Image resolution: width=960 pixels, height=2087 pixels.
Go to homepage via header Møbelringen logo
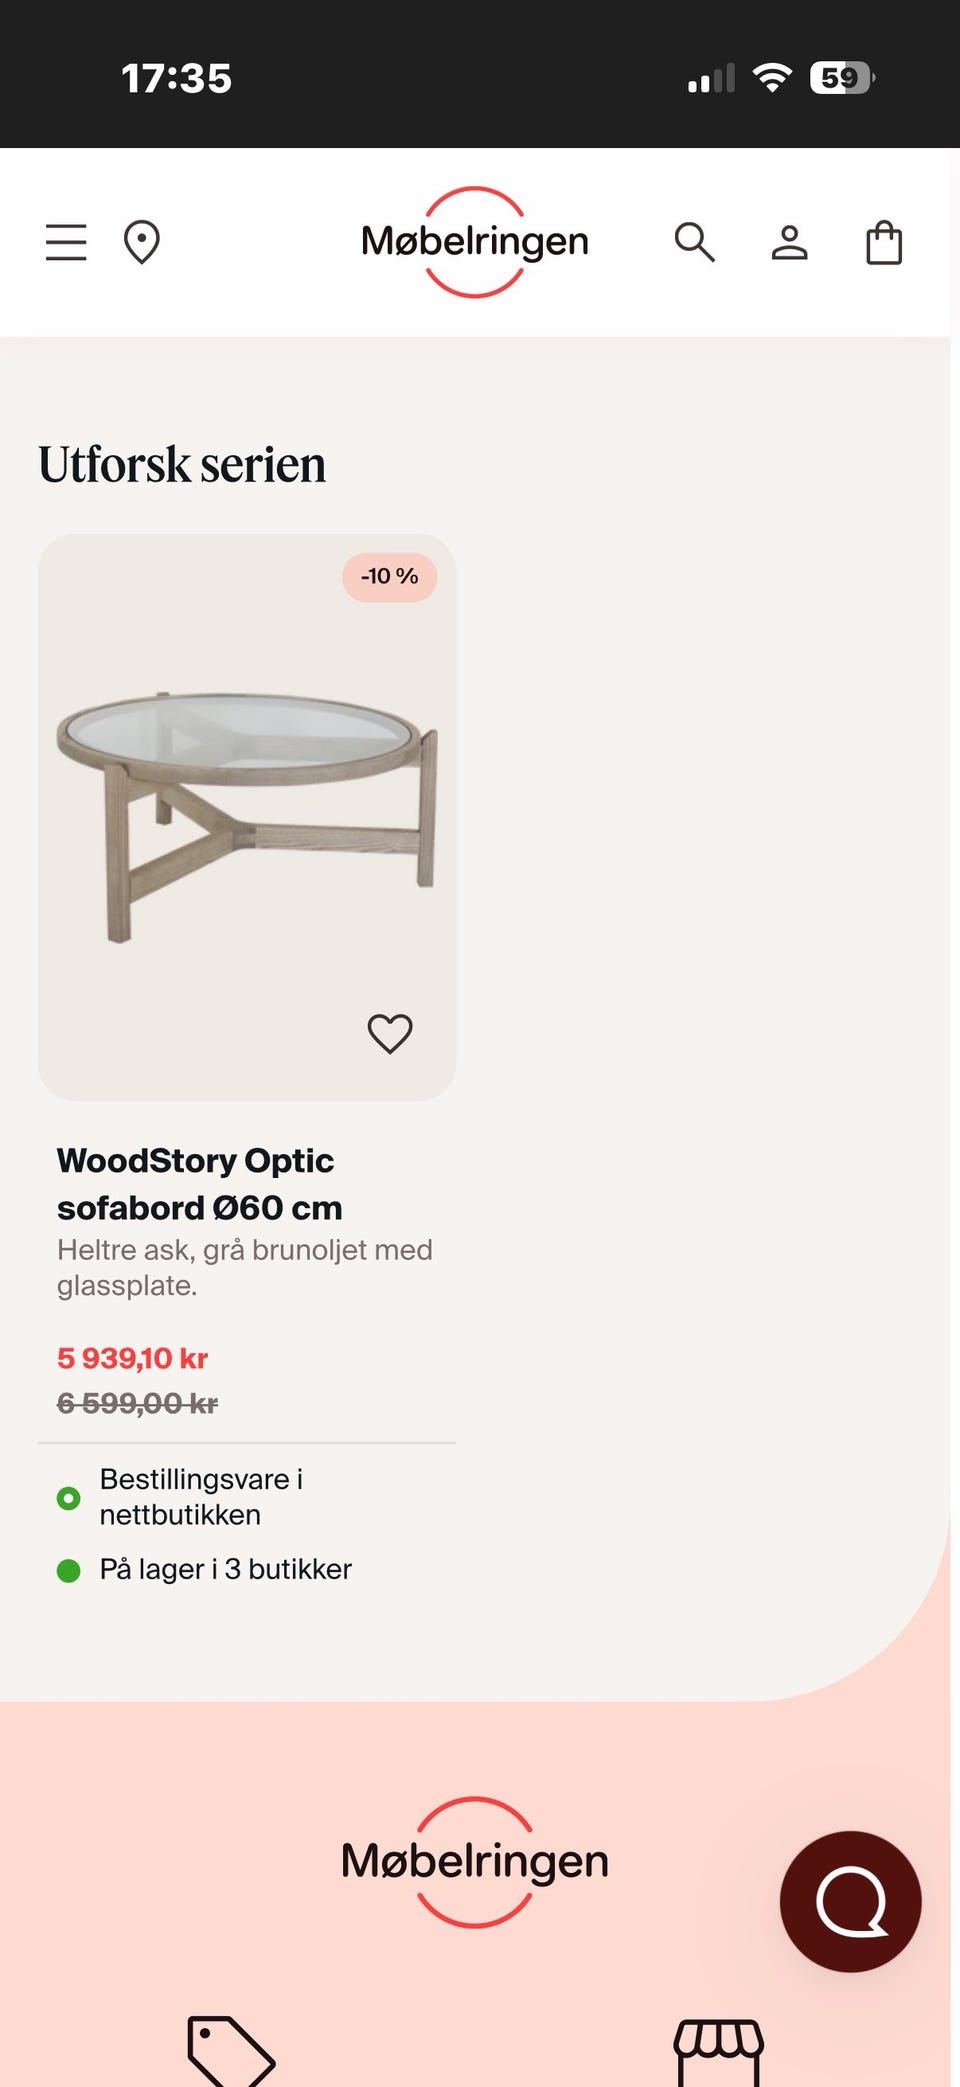475,242
